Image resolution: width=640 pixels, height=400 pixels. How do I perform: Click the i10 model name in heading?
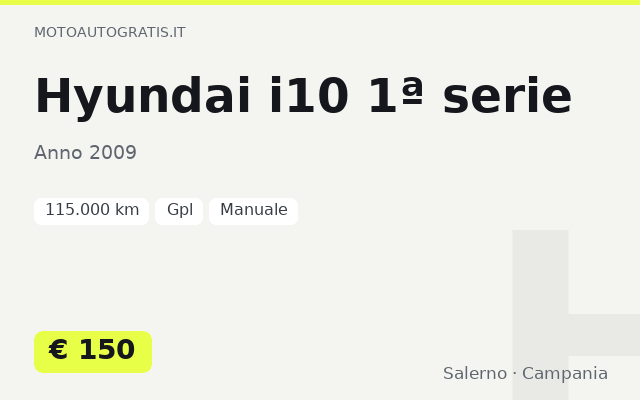coord(309,96)
